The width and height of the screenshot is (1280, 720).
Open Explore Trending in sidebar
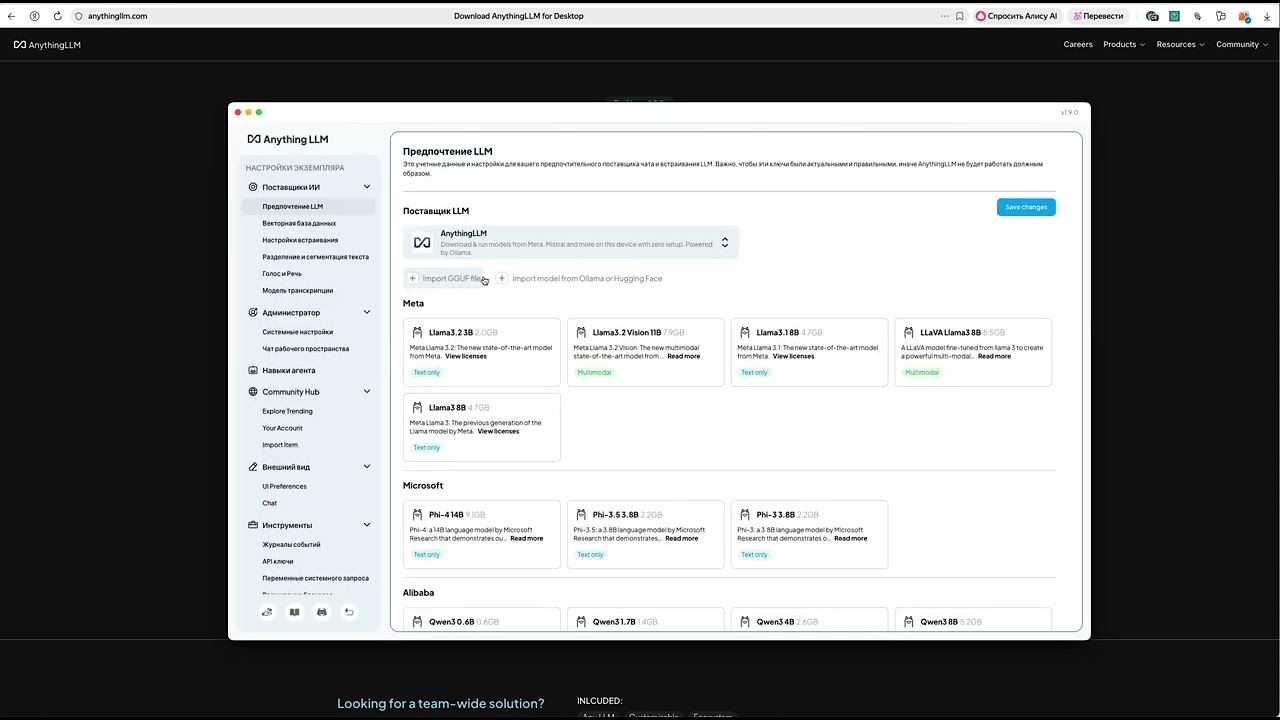[x=287, y=411]
